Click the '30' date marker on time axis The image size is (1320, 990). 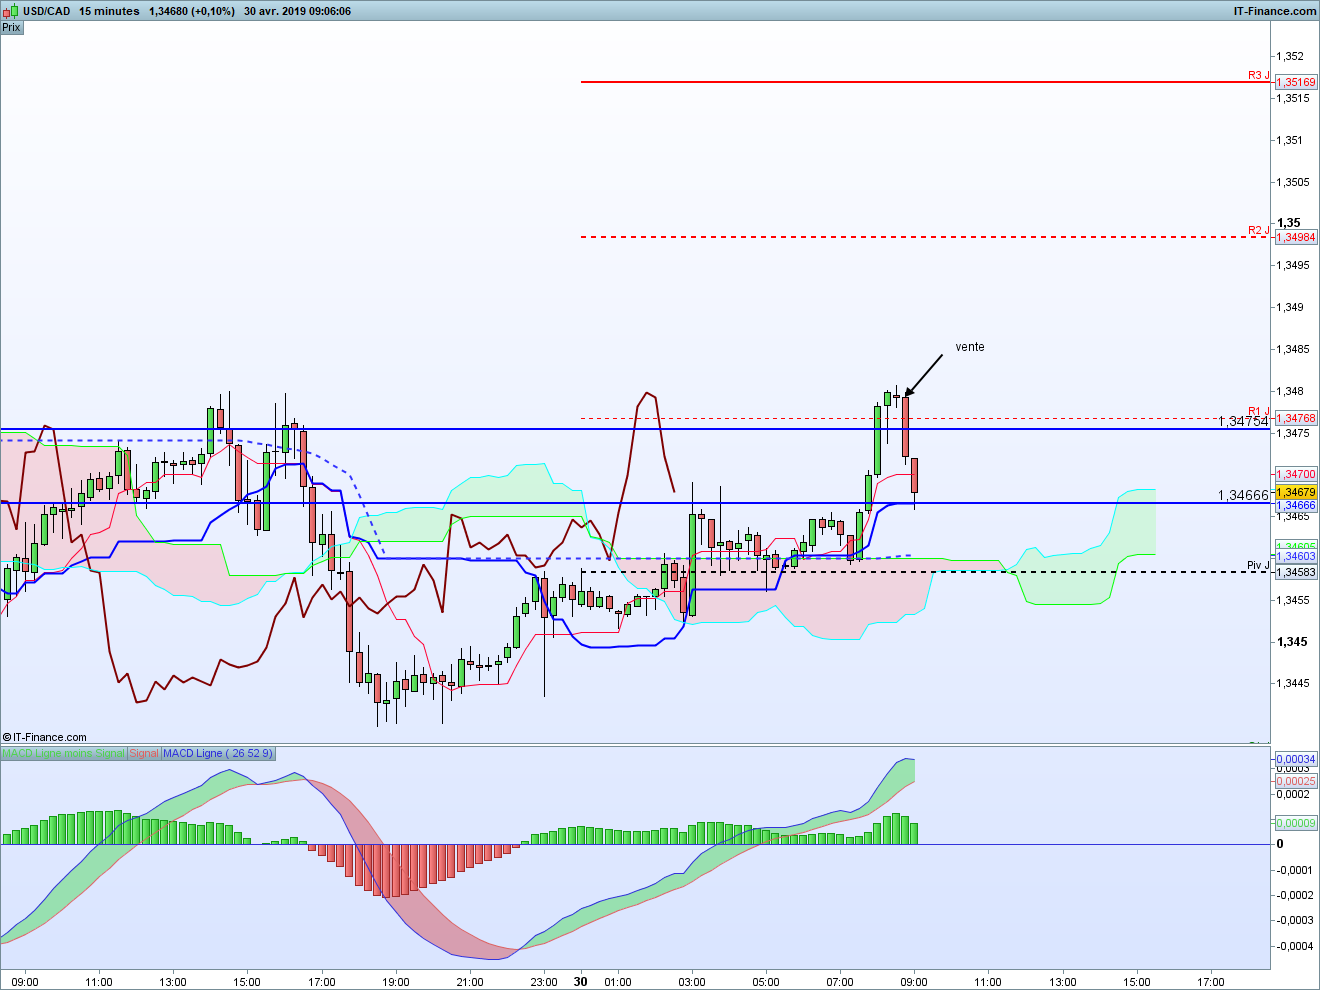pos(581,981)
